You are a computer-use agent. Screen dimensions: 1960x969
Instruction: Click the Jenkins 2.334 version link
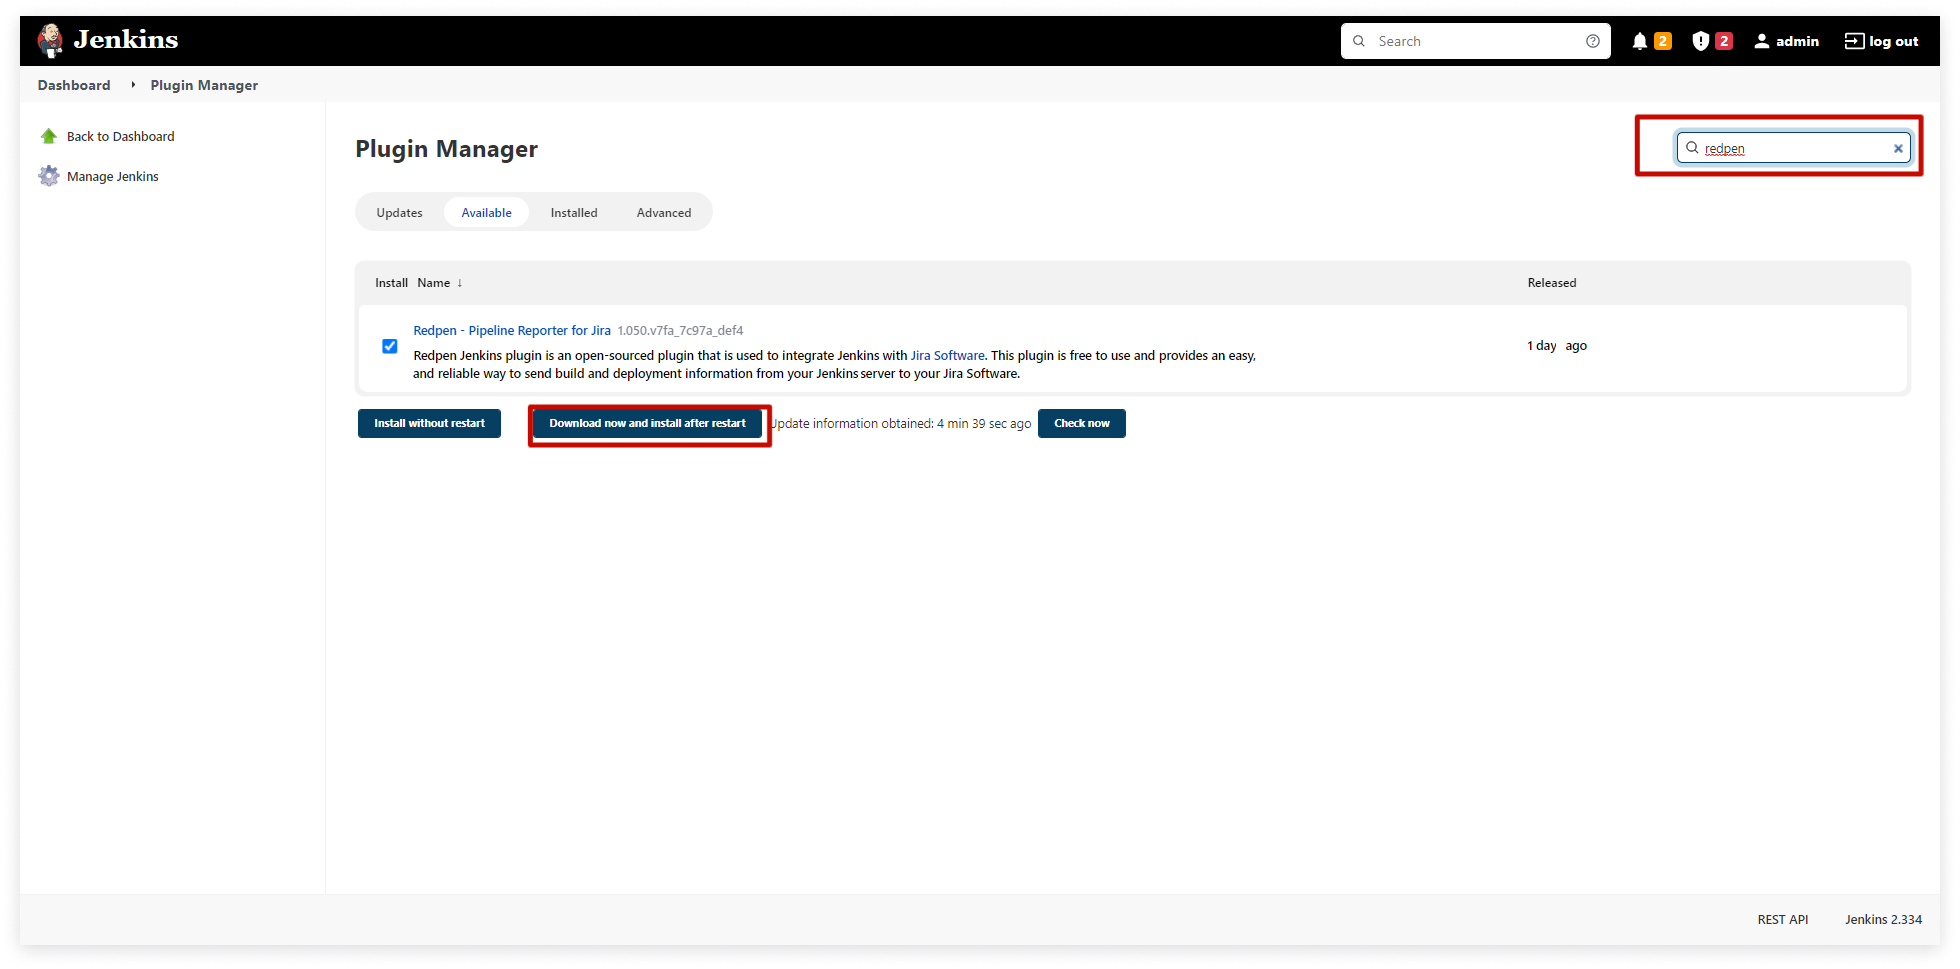pyautogui.click(x=1883, y=919)
